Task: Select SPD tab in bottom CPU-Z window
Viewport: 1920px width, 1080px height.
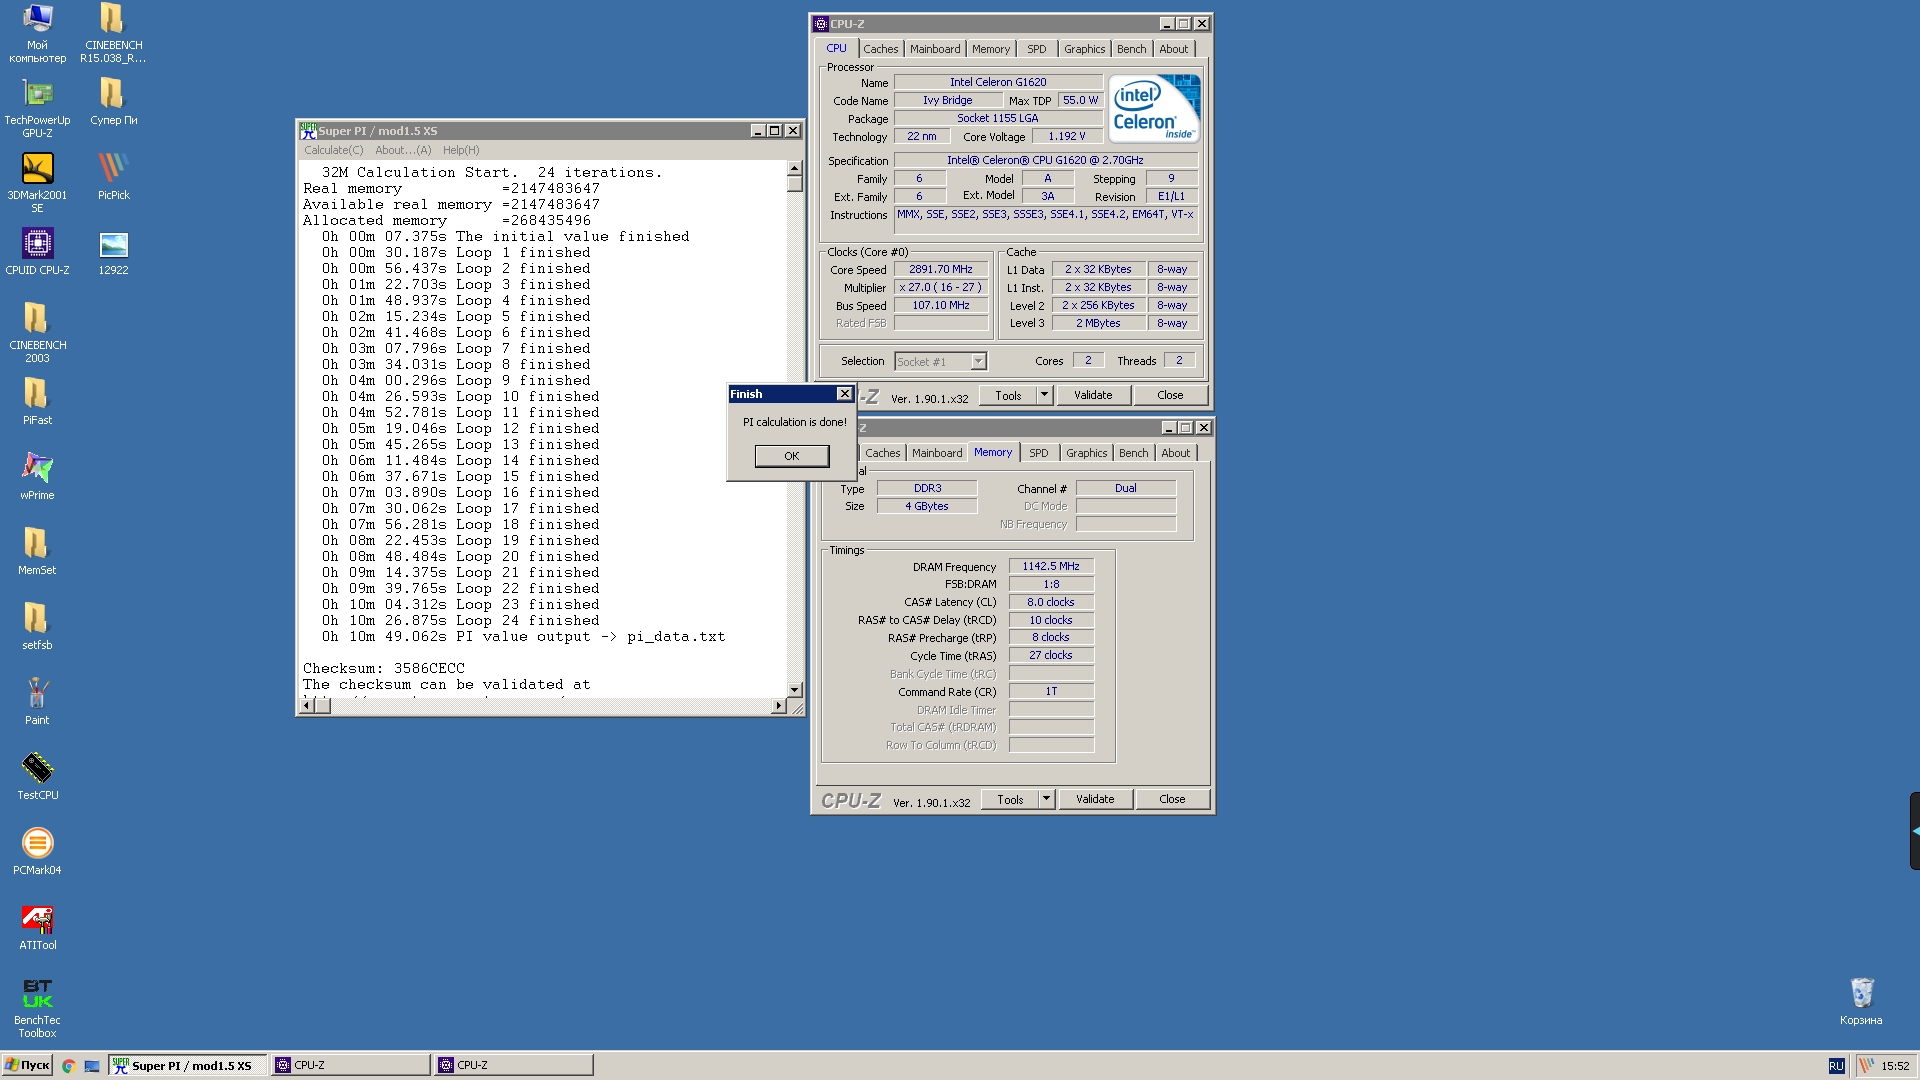Action: pyautogui.click(x=1039, y=453)
